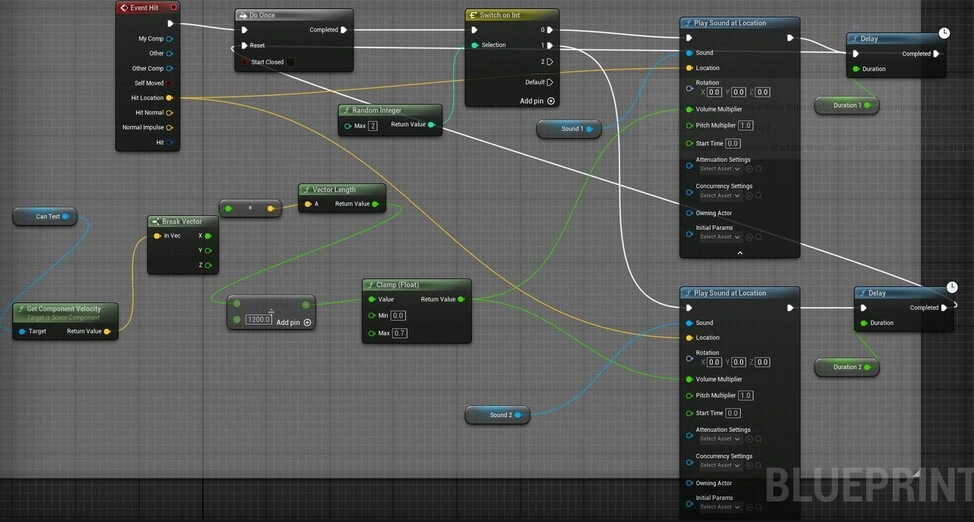Click Owning Actor pin on Sound 1 Play Sound node
The height and width of the screenshot is (522, 974).
coord(690,213)
